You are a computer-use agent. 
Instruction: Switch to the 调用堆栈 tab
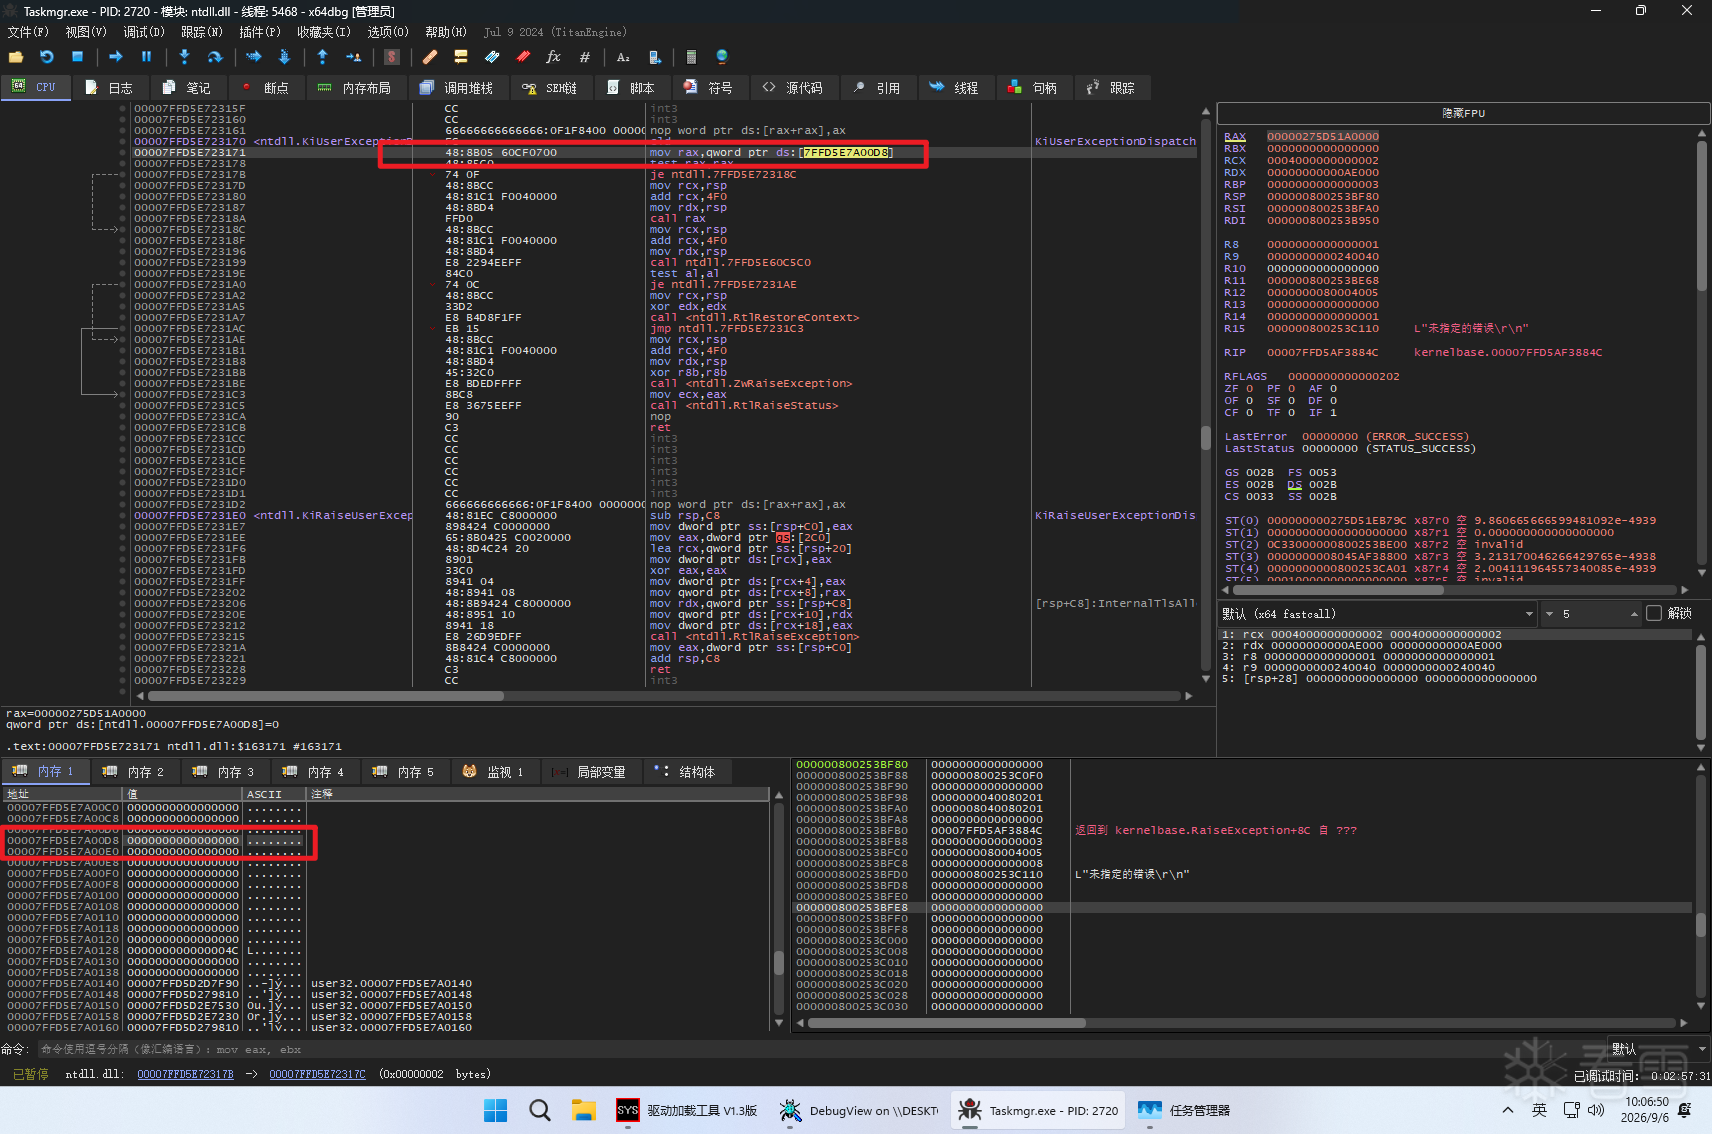tap(456, 88)
